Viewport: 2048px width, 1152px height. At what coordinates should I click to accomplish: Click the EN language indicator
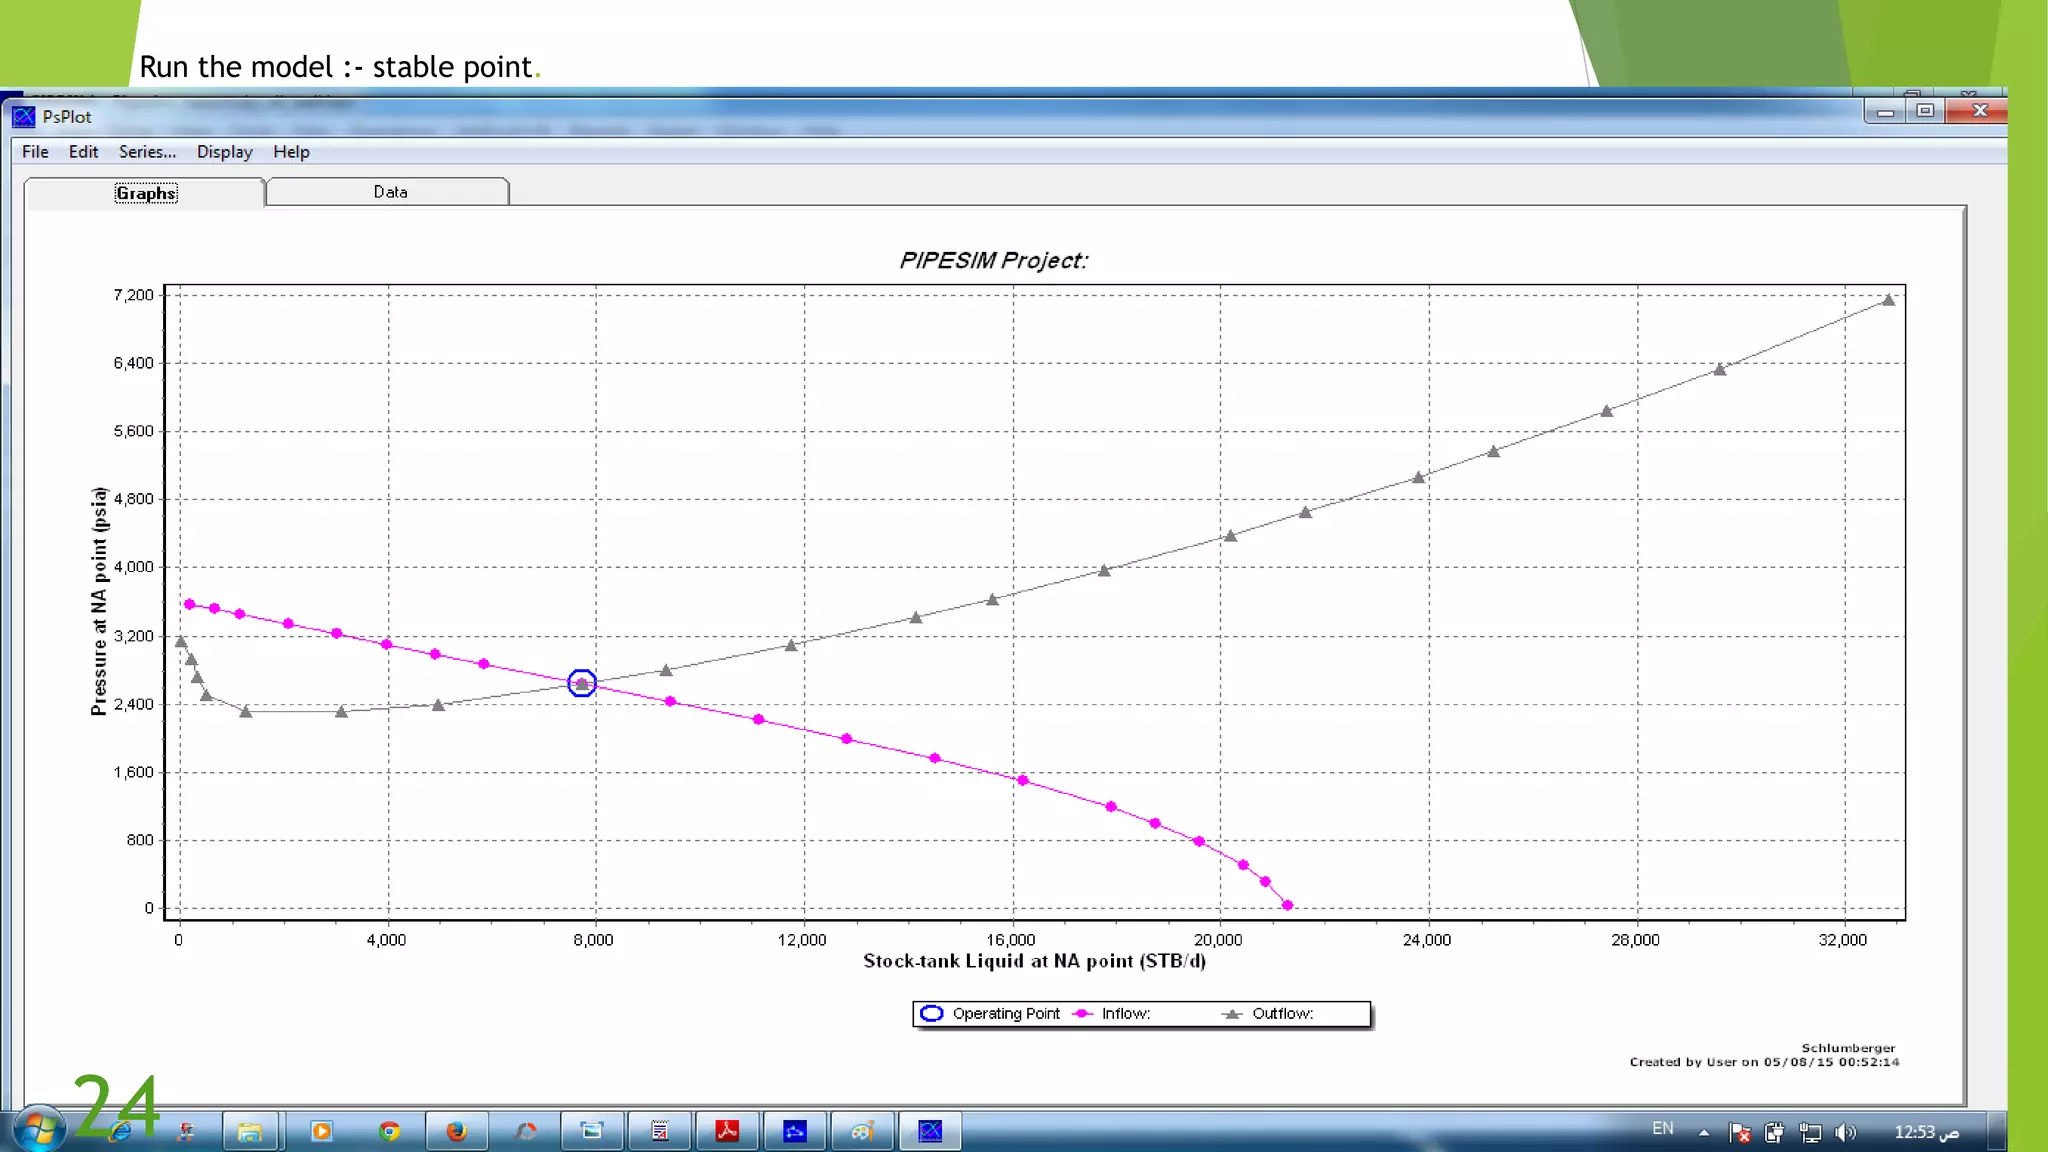point(1663,1128)
